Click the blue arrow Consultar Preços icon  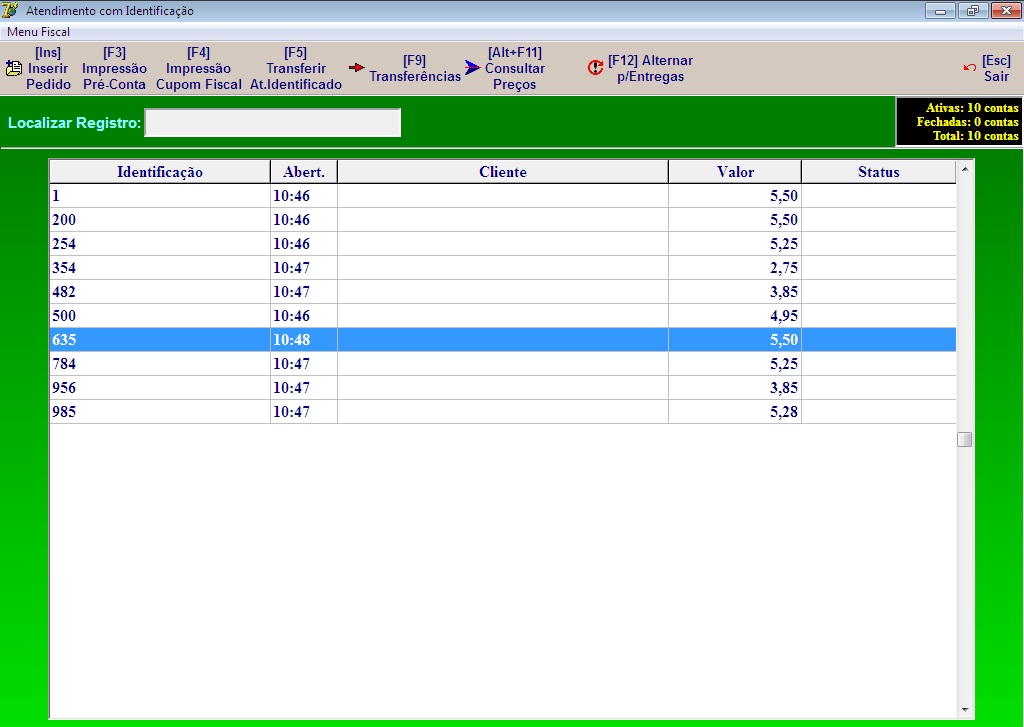coord(473,68)
